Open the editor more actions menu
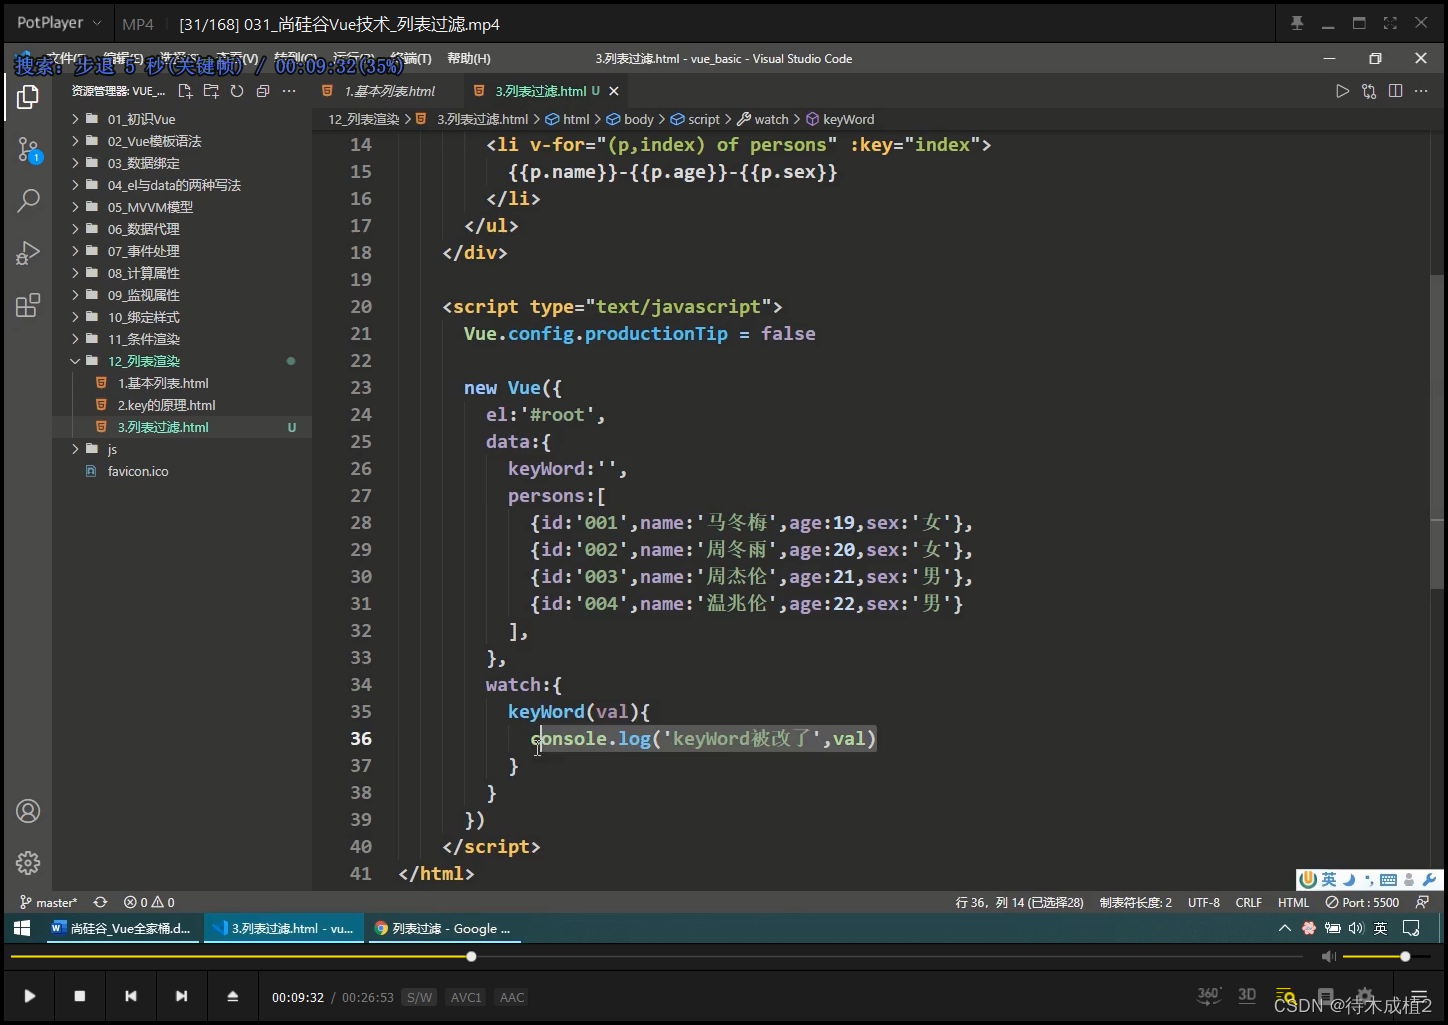1448x1025 pixels. click(x=1422, y=91)
